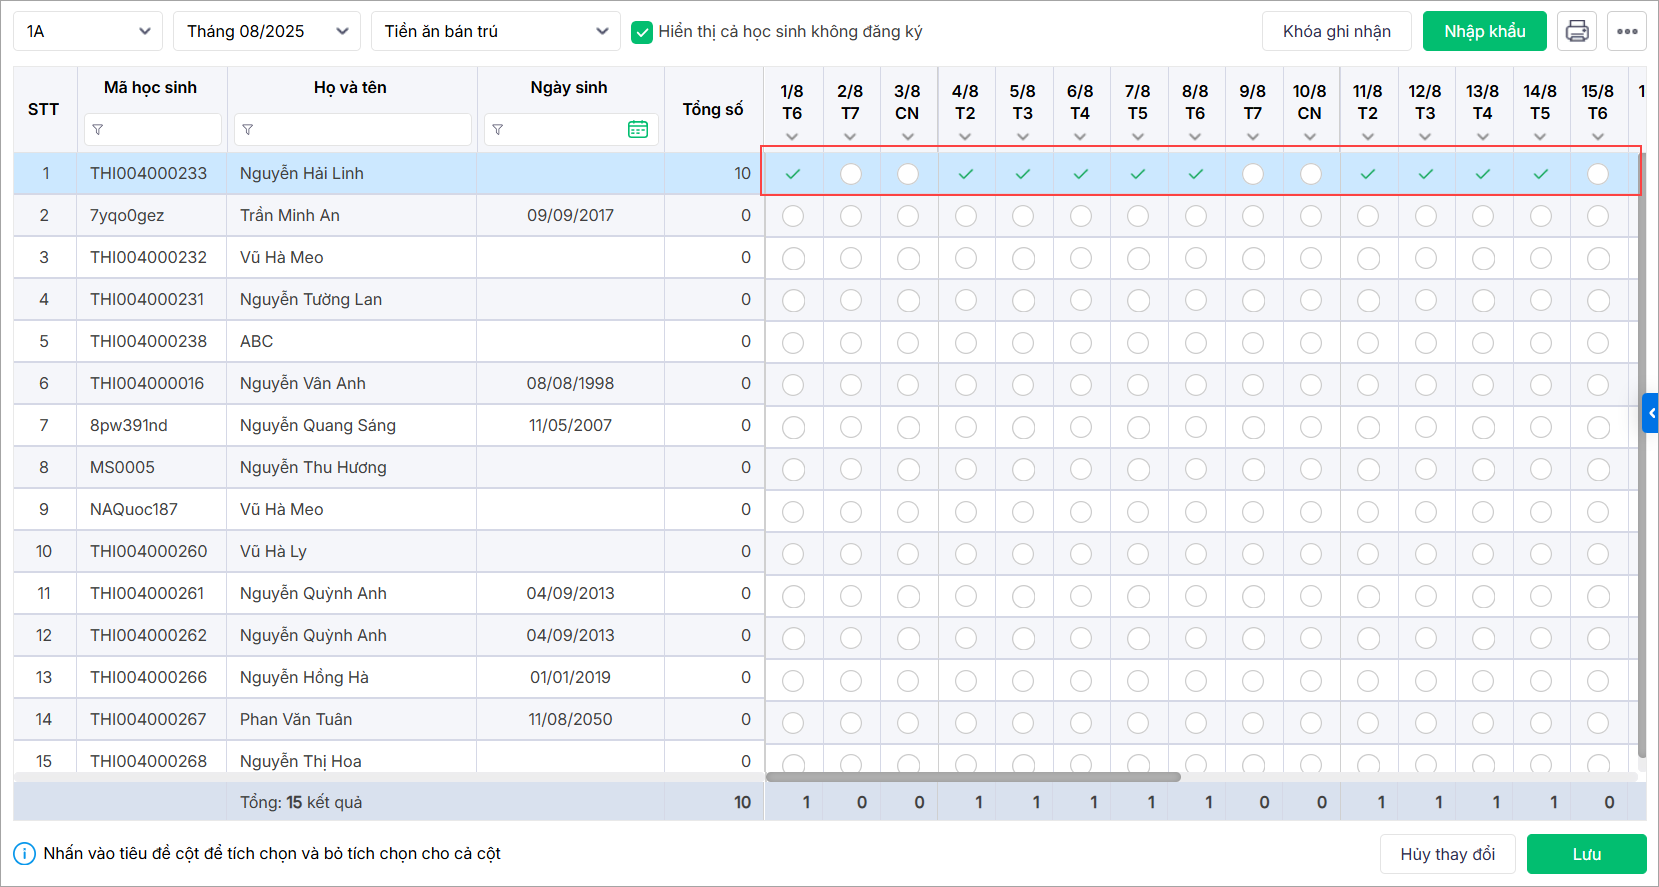Select the name Nguyễn Hồng Hà

pos(304,677)
